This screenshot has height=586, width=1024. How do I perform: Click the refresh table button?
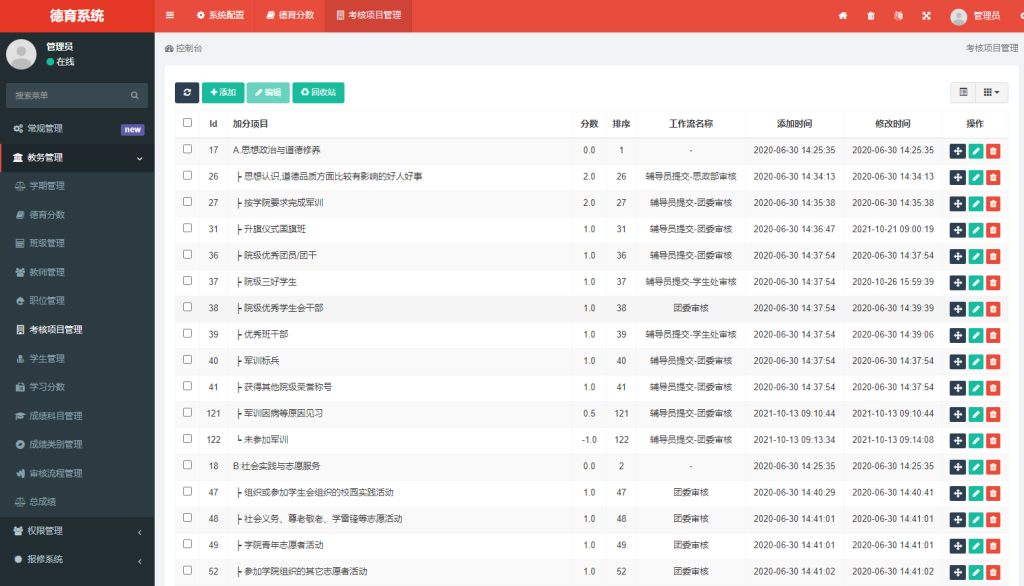coord(187,92)
